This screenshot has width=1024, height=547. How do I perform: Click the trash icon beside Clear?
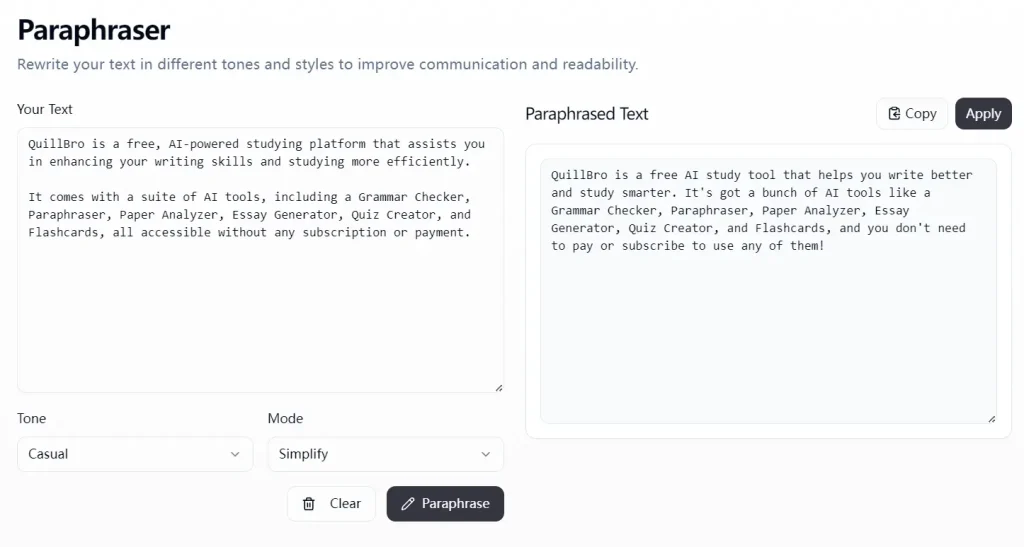coord(309,504)
